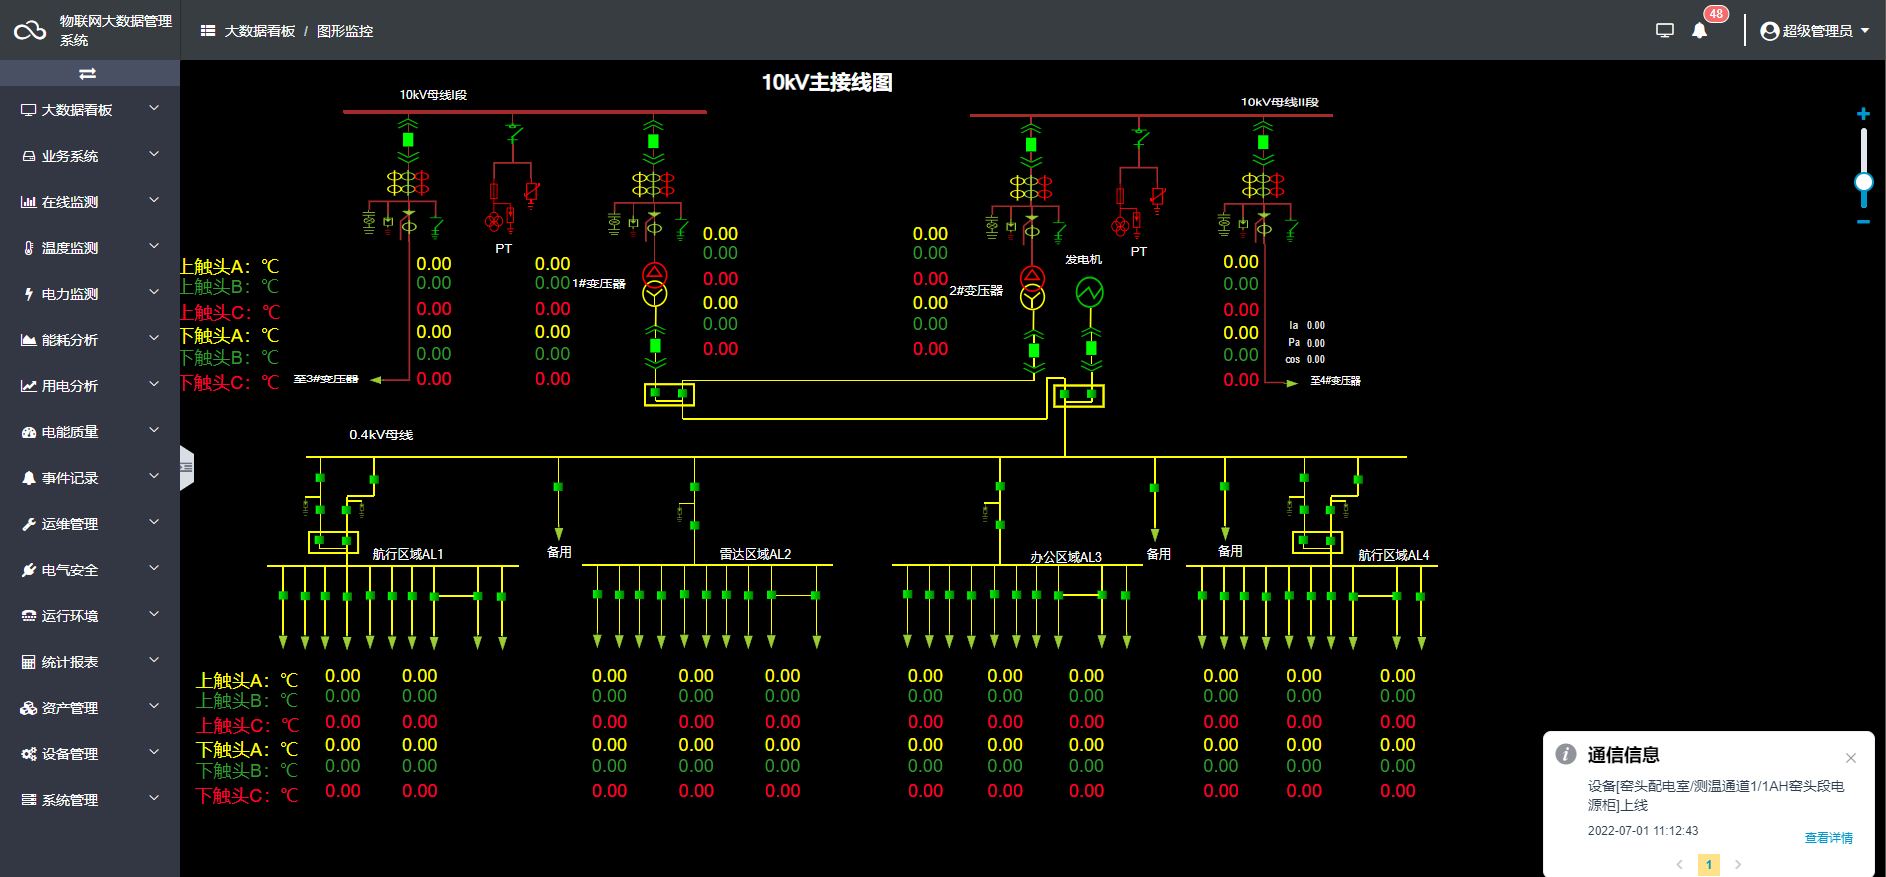Click the 1# transformer yellow breaker box
This screenshot has height=877, width=1886.
pos(669,394)
